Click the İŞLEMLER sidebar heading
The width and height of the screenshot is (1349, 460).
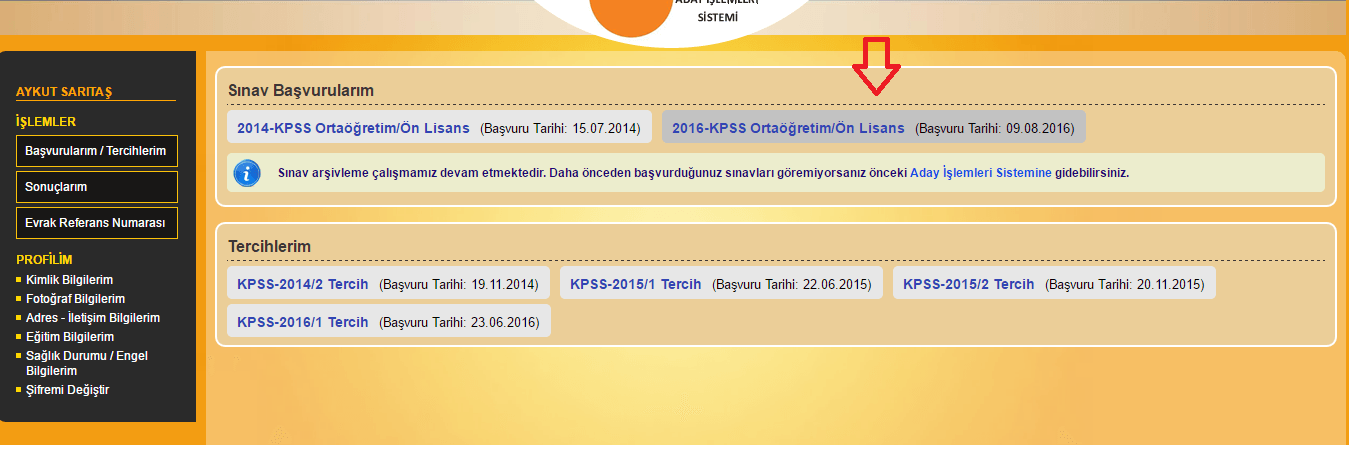46,122
